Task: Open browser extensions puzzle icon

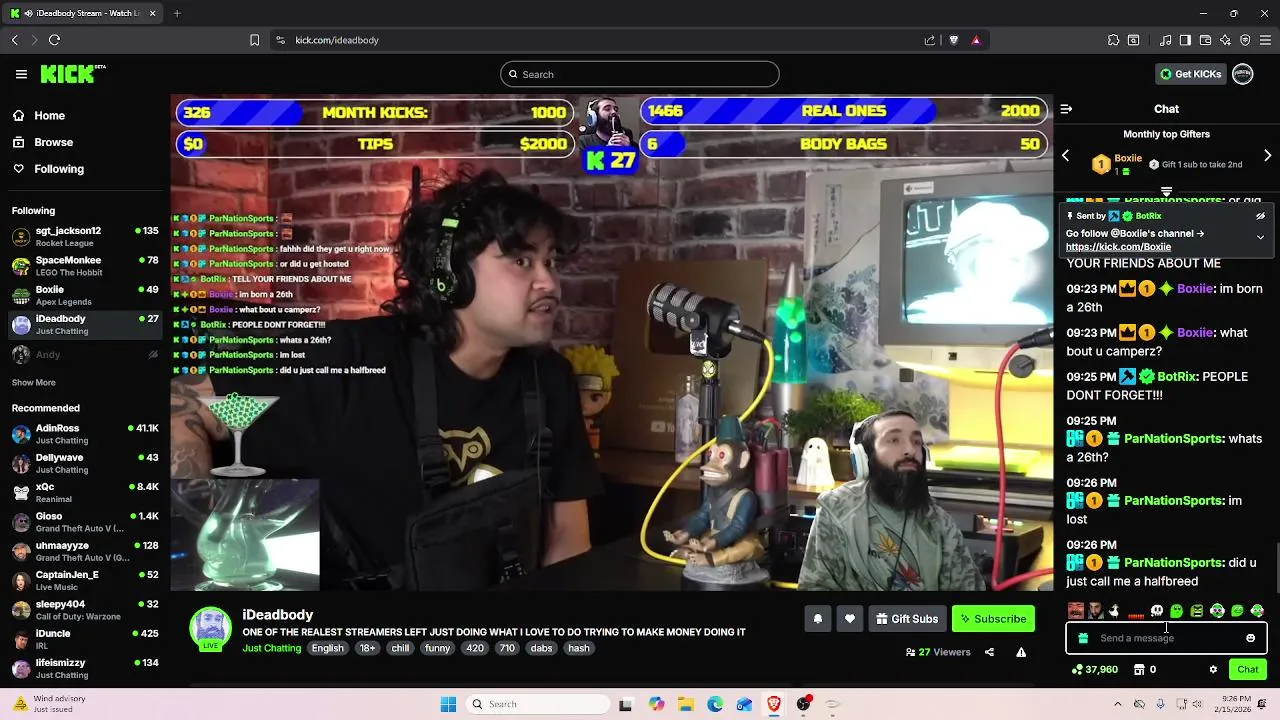Action: (1113, 40)
